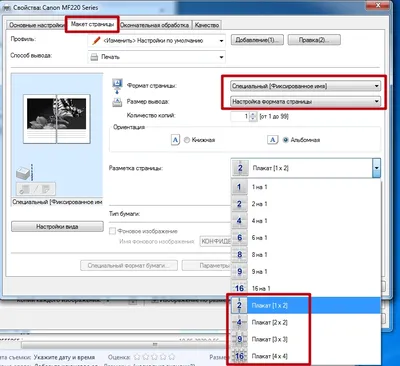The width and height of the screenshot is (400, 366).
Task: Pick the Плакат [4 x 4] icon
Action: pyautogui.click(x=239, y=356)
